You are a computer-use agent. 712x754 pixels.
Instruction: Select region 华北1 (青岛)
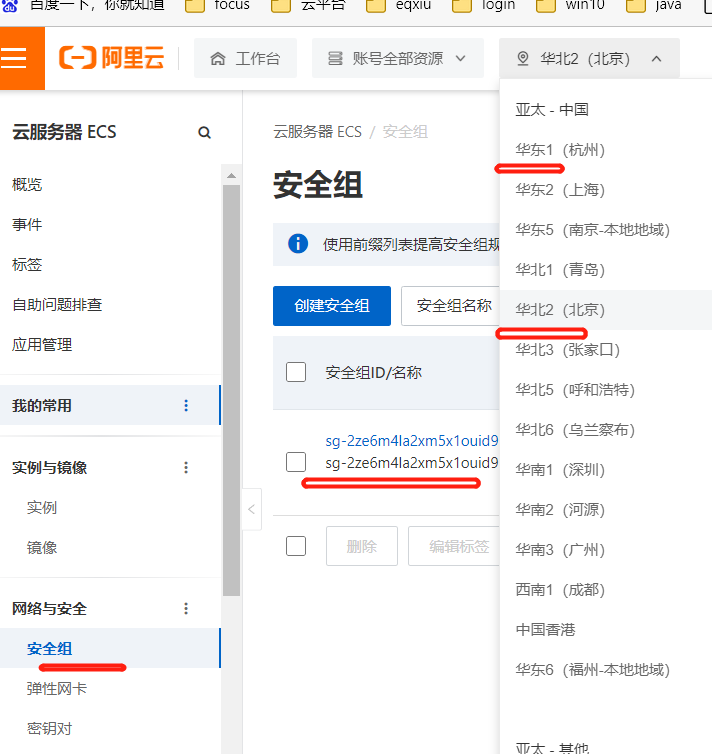point(560,270)
